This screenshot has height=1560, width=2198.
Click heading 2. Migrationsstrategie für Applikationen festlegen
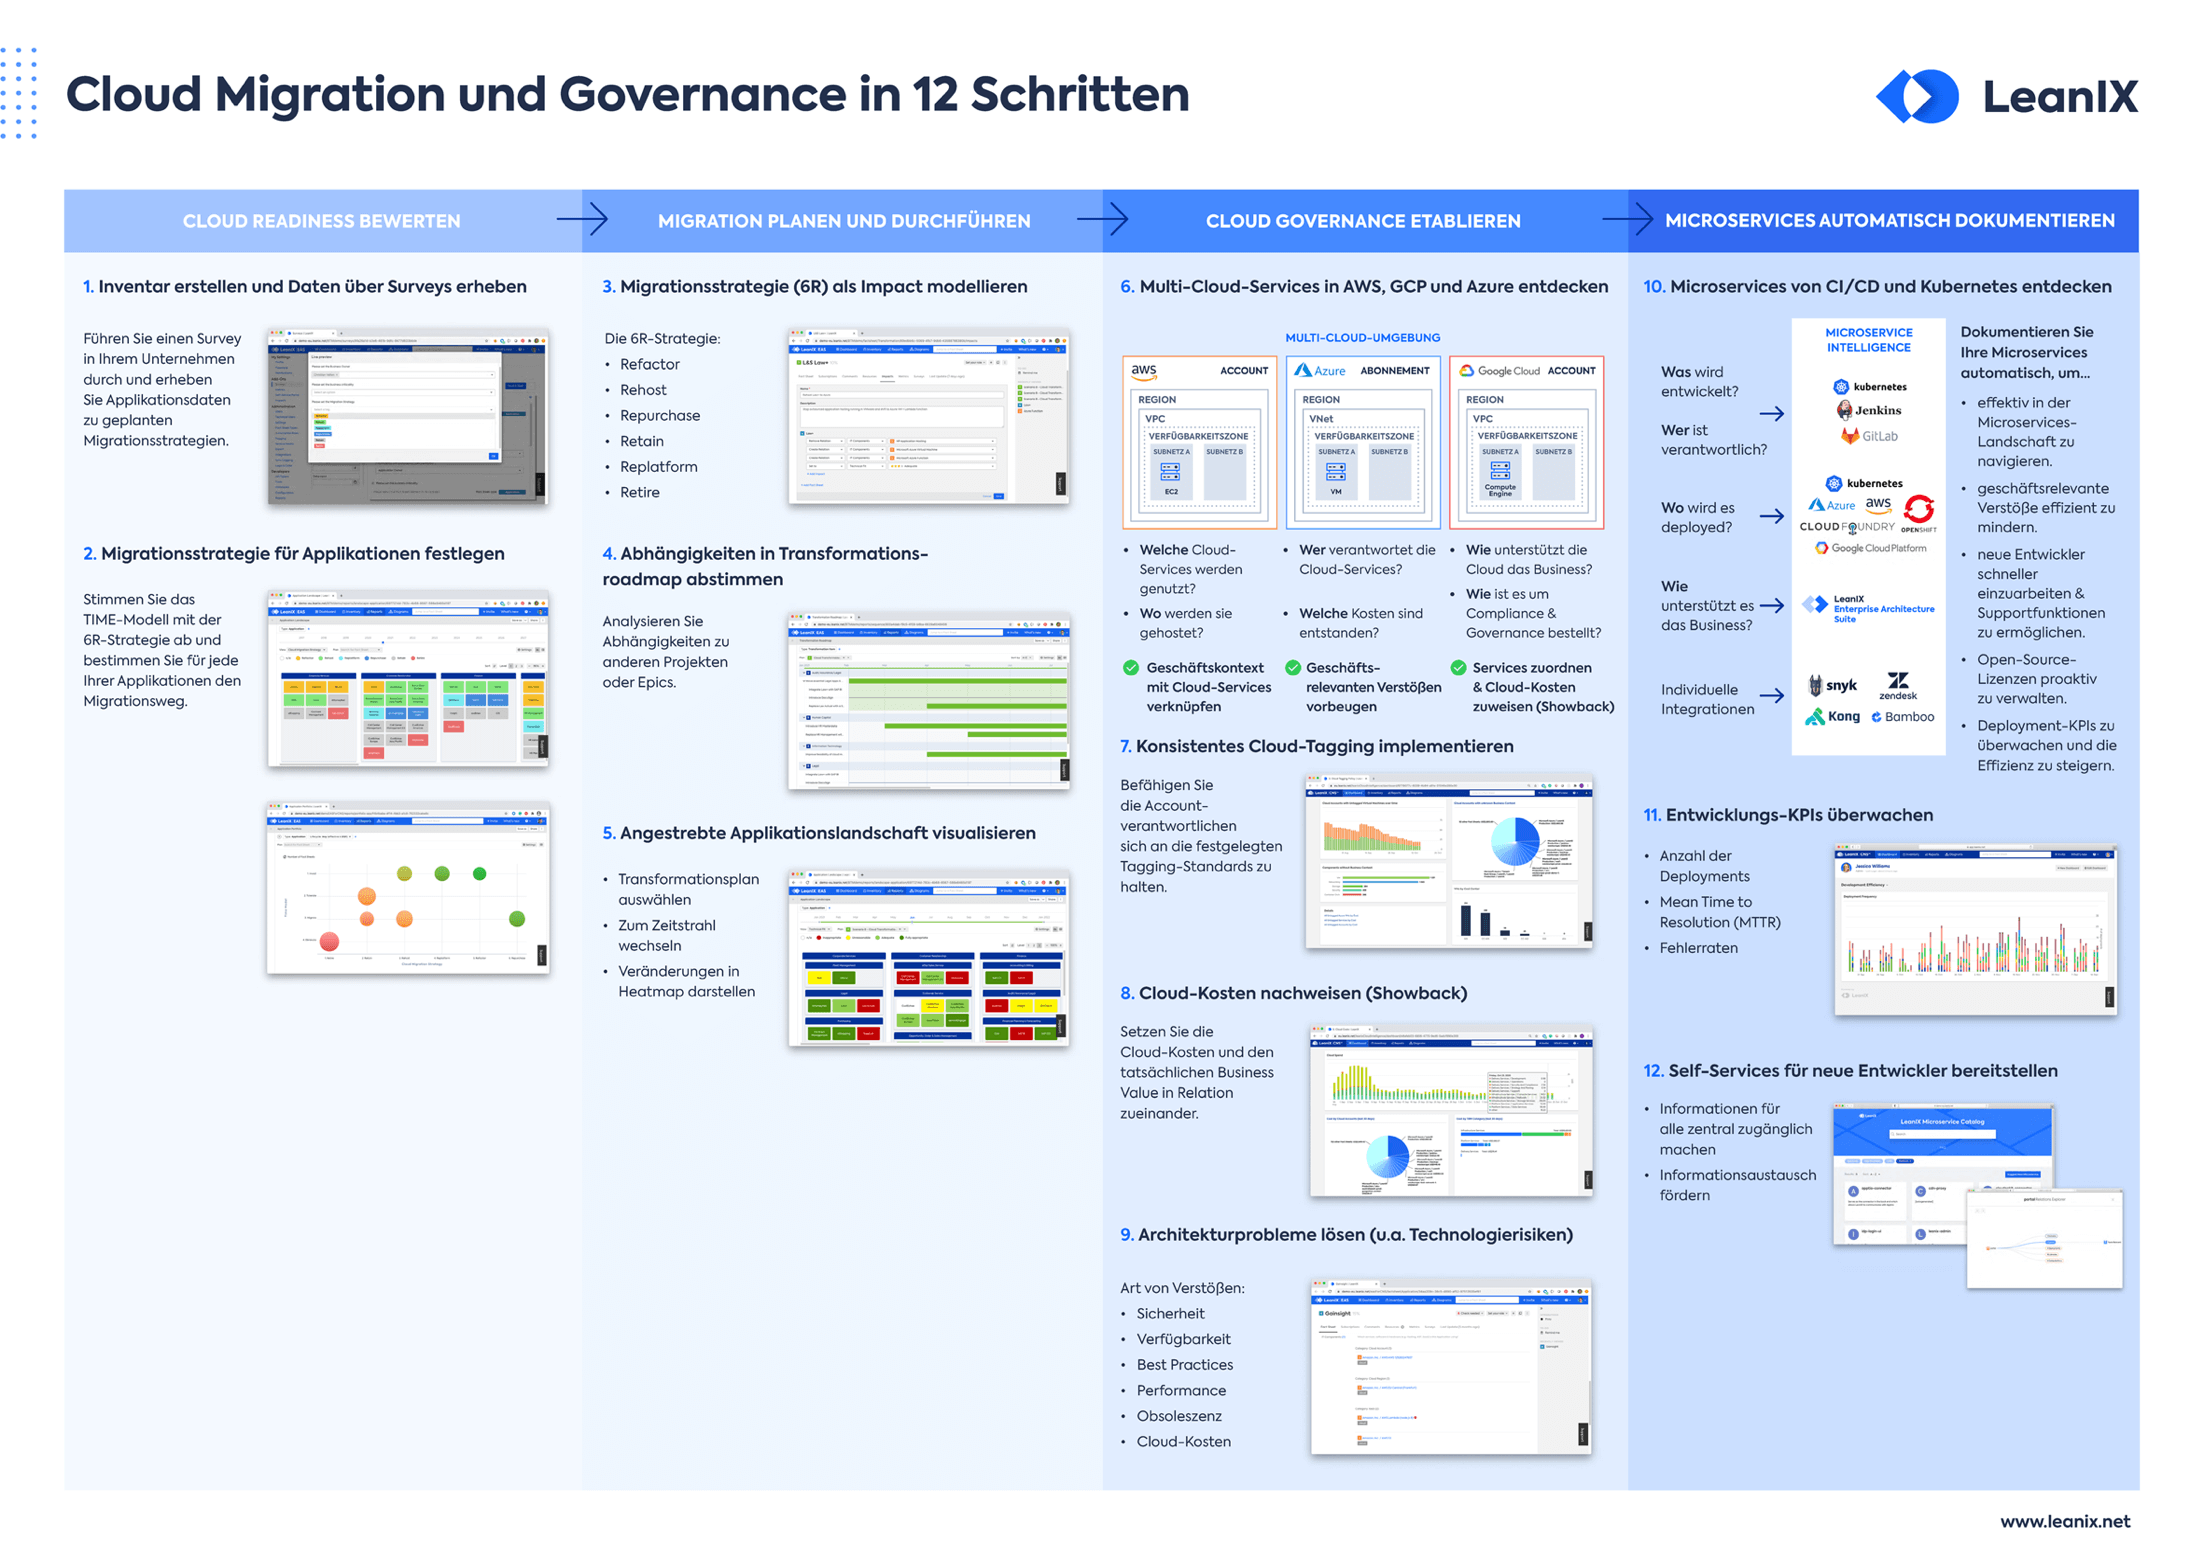coord(293,554)
